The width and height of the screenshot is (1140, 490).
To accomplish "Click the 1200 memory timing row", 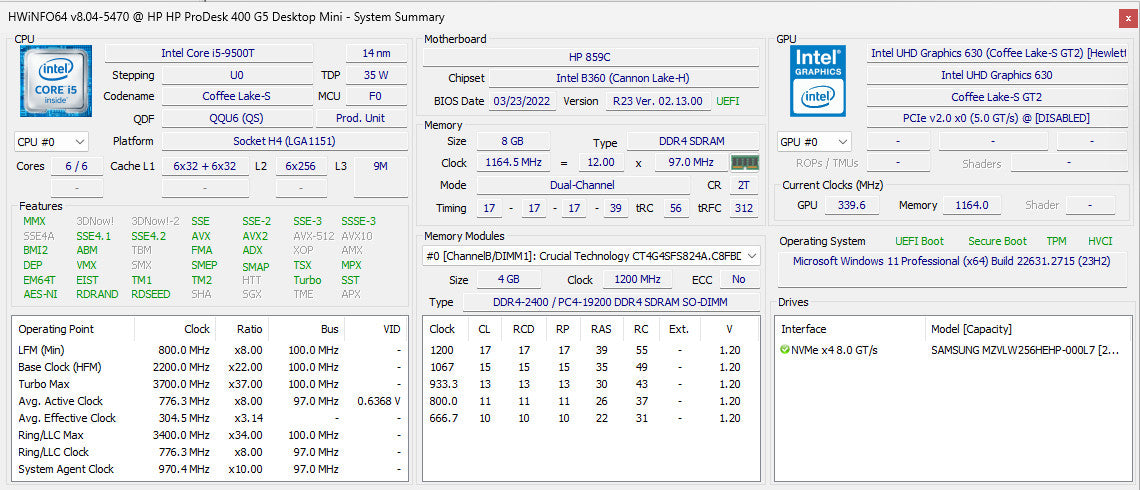I will [590, 350].
